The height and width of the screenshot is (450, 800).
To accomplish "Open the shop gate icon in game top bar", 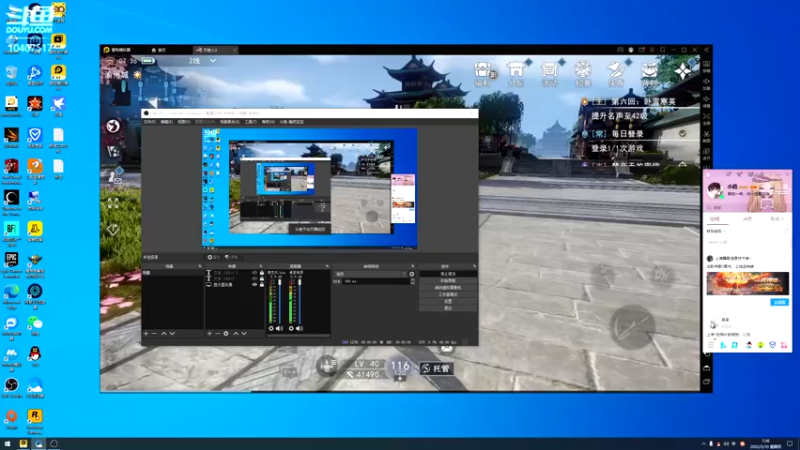I will click(516, 74).
